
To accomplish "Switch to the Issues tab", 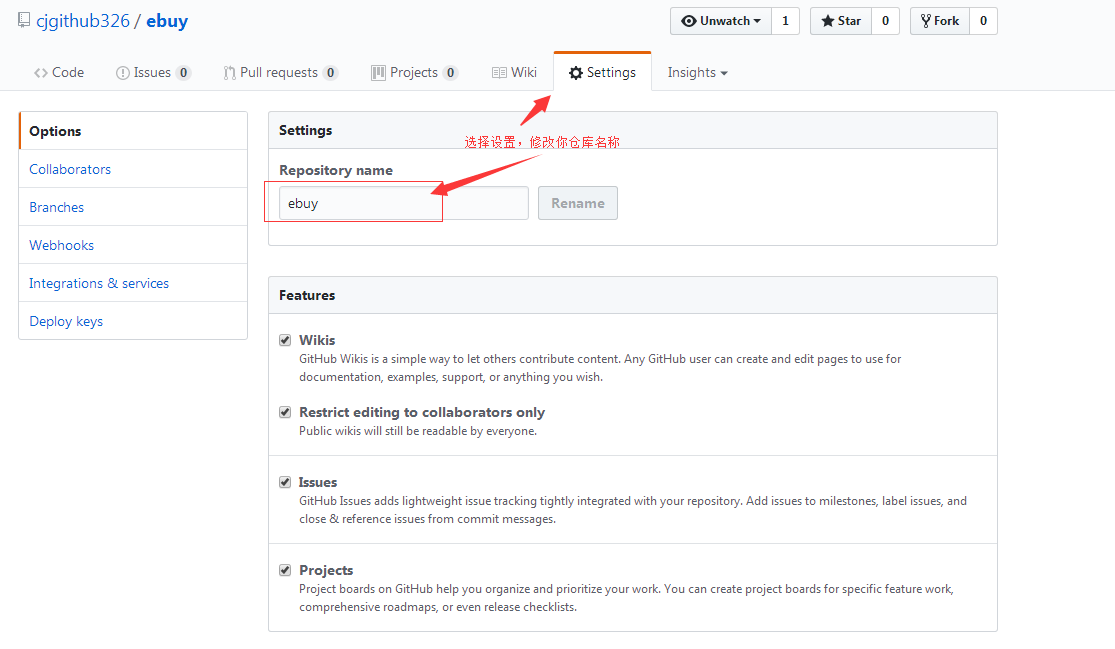I will pos(153,73).
